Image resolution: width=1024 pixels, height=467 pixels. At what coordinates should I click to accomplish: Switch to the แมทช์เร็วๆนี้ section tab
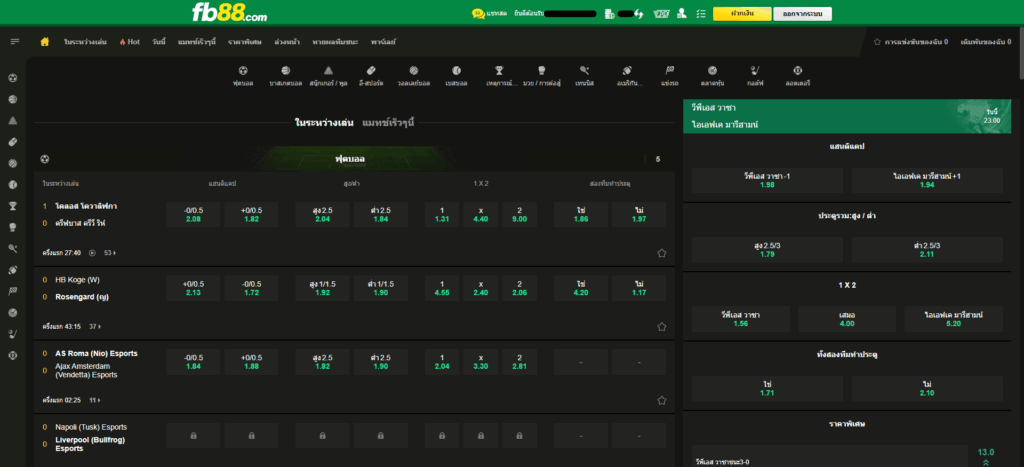pyautogui.click(x=388, y=122)
